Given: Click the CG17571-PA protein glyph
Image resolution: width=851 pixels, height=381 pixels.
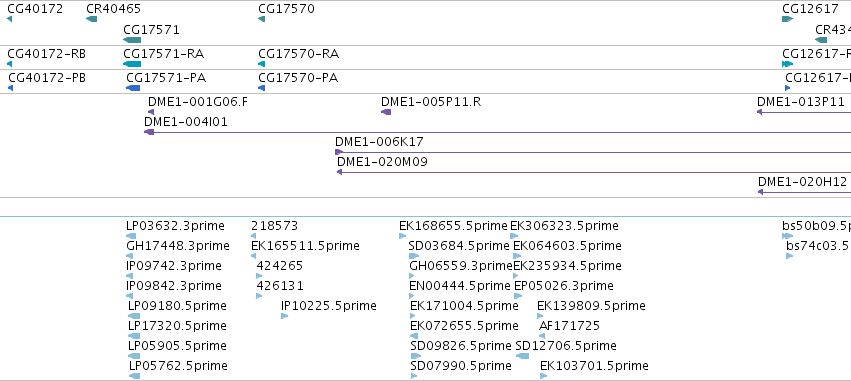Looking at the screenshot, I should pyautogui.click(x=133, y=88).
